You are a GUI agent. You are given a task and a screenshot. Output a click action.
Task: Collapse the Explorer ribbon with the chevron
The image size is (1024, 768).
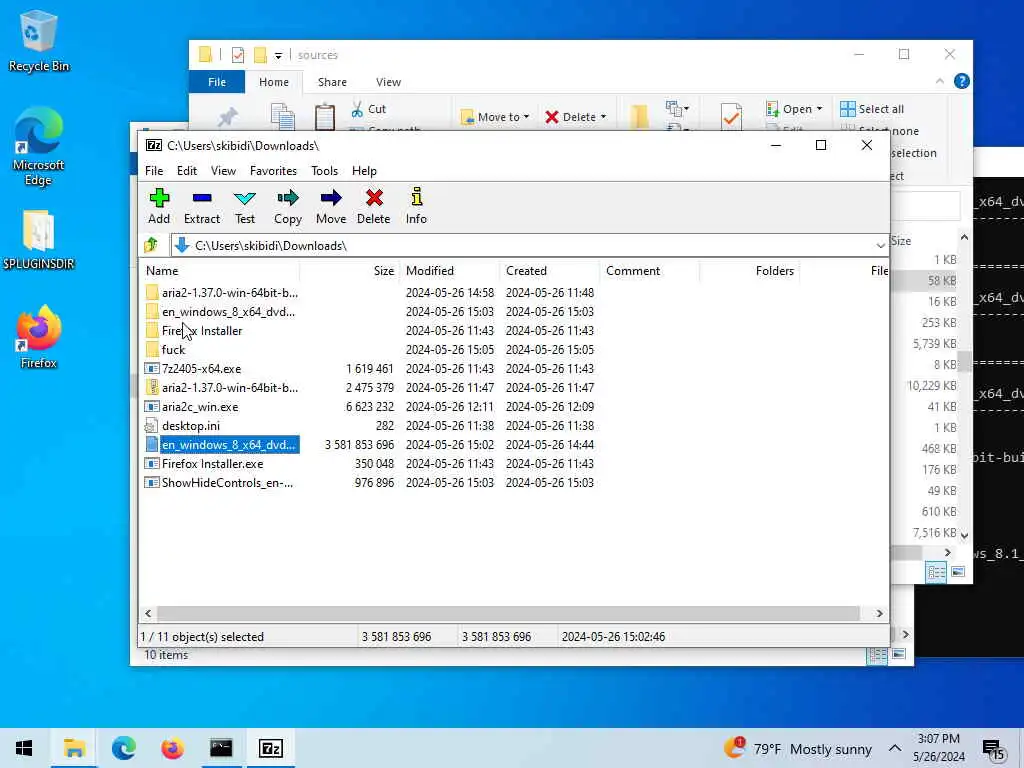tap(939, 81)
